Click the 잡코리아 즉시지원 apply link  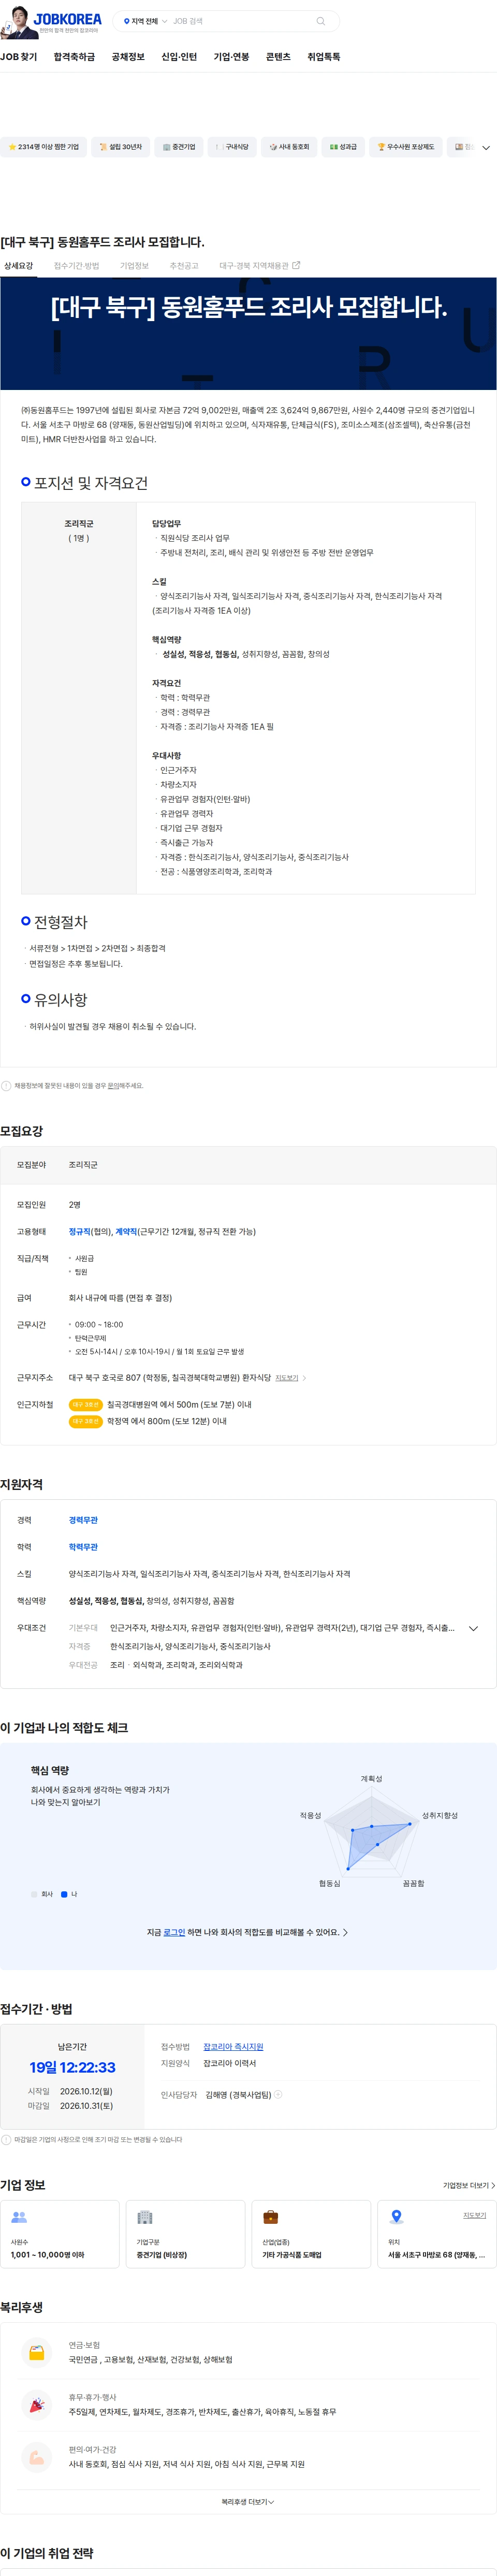click(233, 2047)
